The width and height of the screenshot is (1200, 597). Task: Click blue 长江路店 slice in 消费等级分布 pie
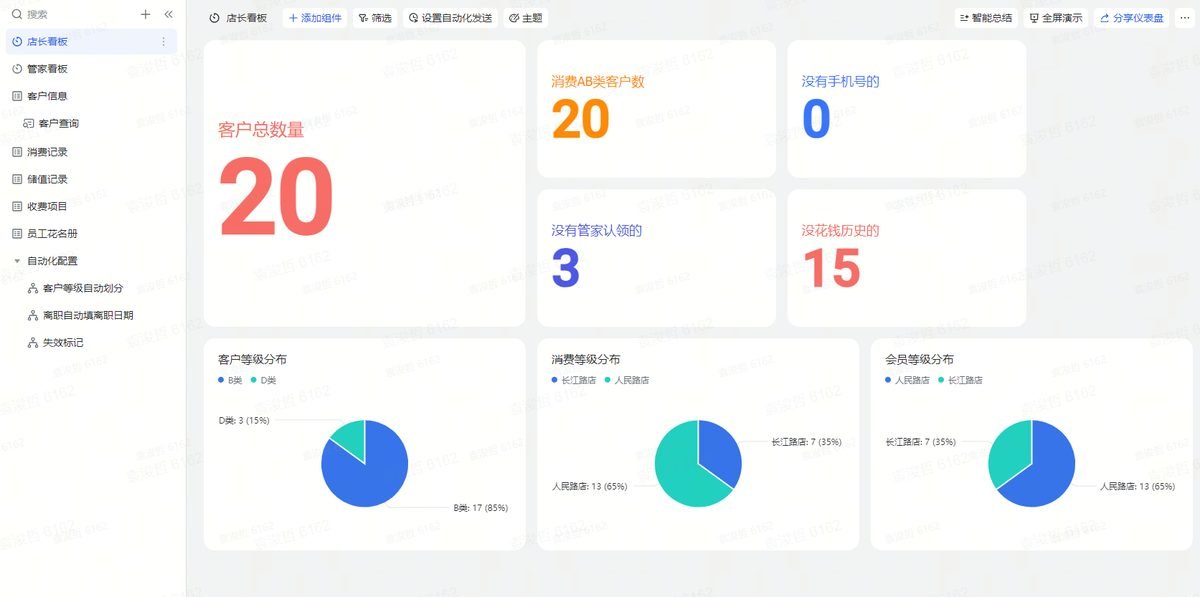[720, 450]
